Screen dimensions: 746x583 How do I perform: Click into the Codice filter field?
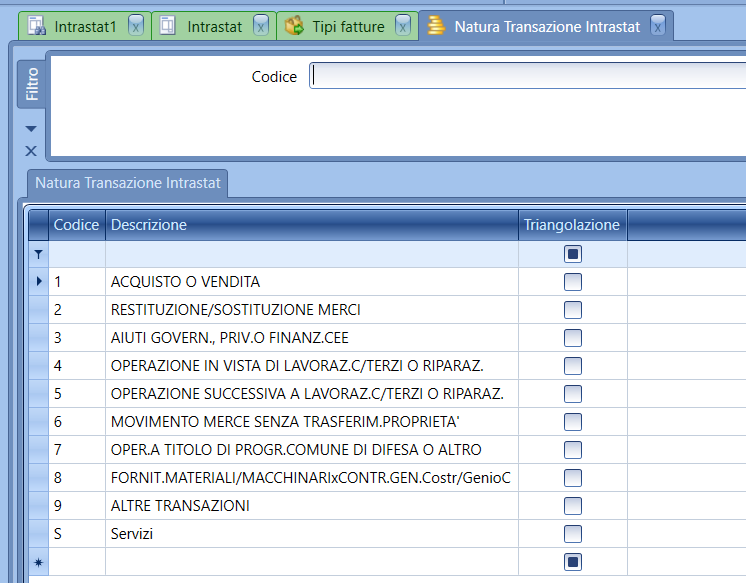pos(527,76)
